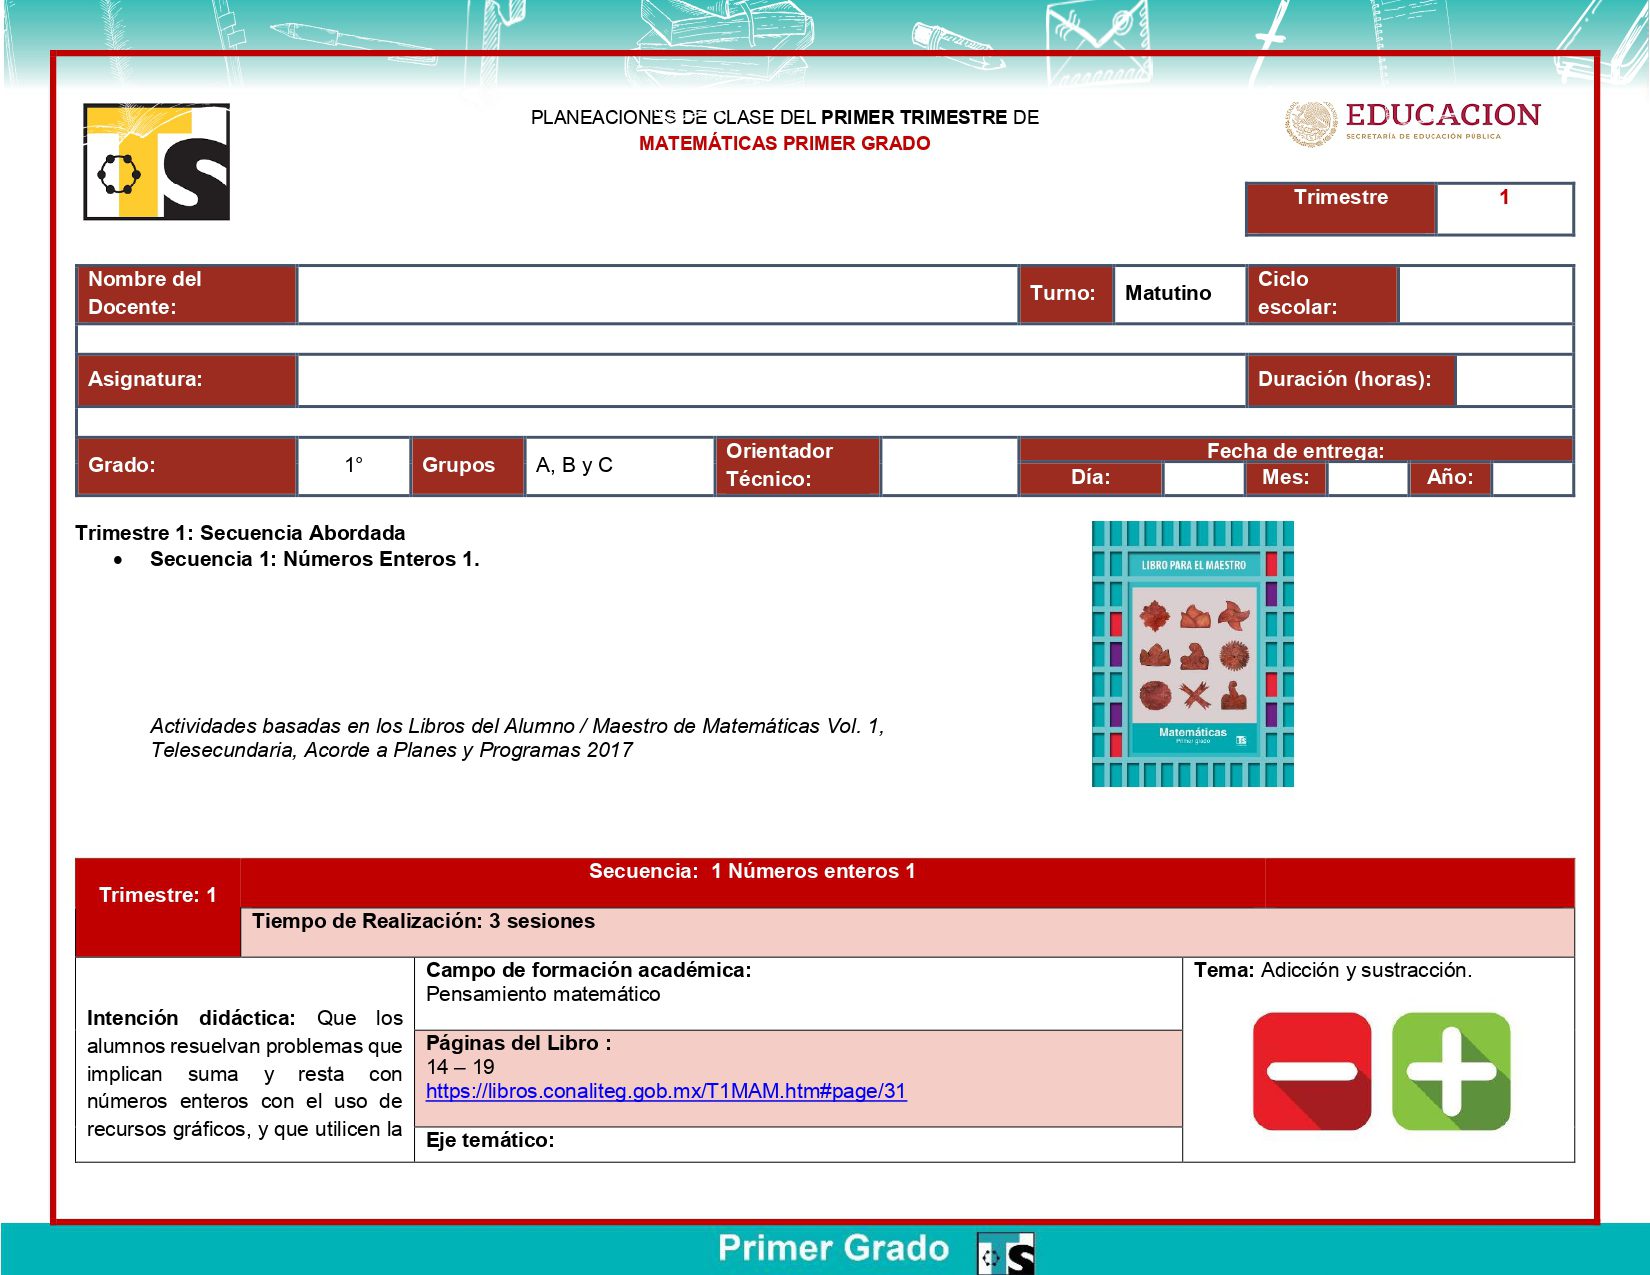Click 'Pensamiento matemático' text
Viewport: 1650px width, 1275px height.
[543, 994]
